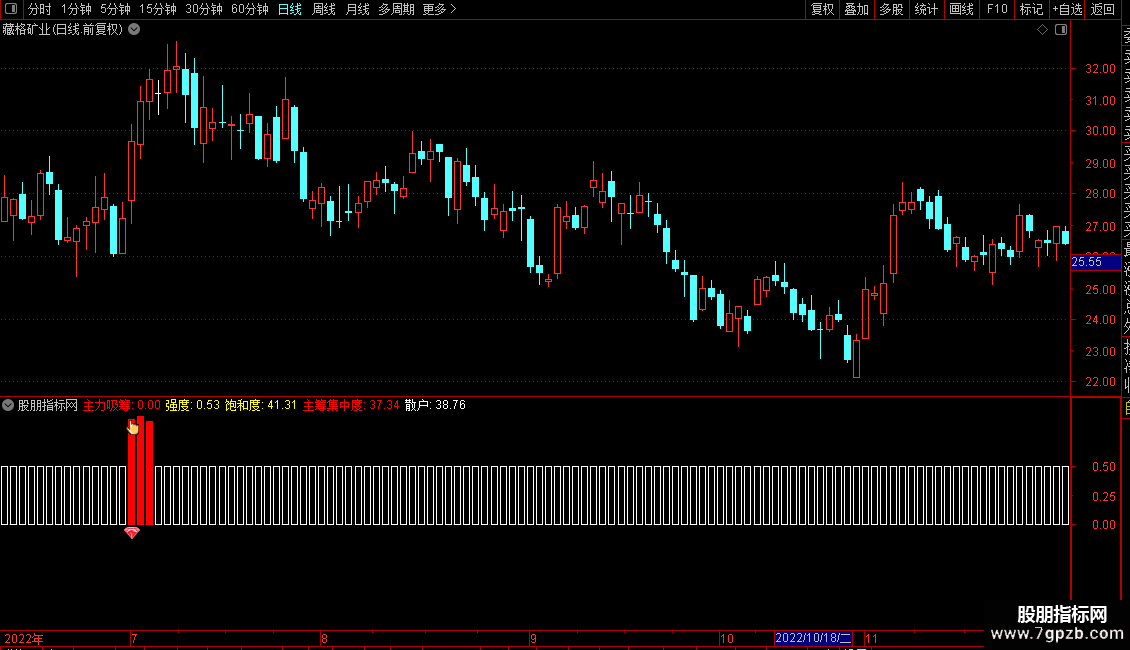Open 多周期 multi-period view
The image size is (1130, 650).
coord(396,9)
